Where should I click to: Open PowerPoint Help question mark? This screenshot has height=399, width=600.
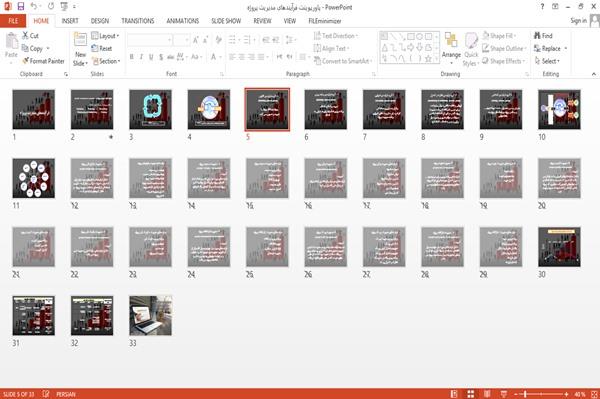coord(542,7)
